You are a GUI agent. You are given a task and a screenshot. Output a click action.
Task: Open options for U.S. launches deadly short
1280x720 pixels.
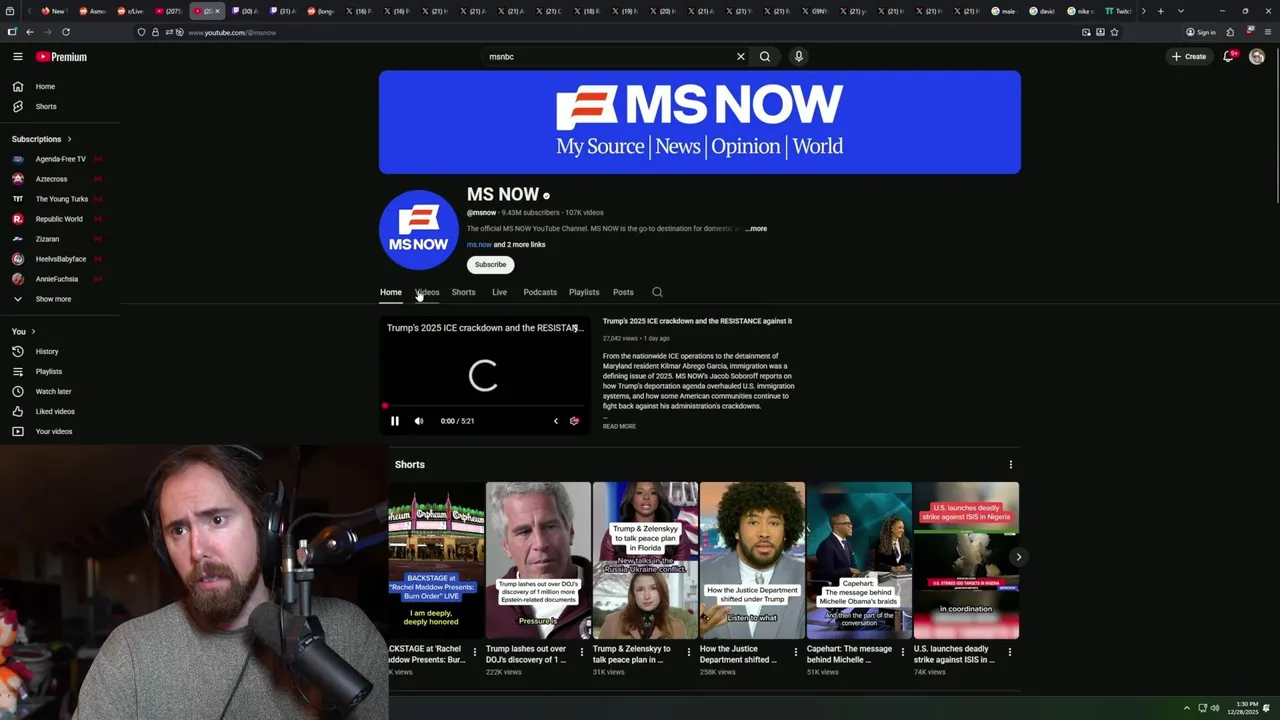1009,652
